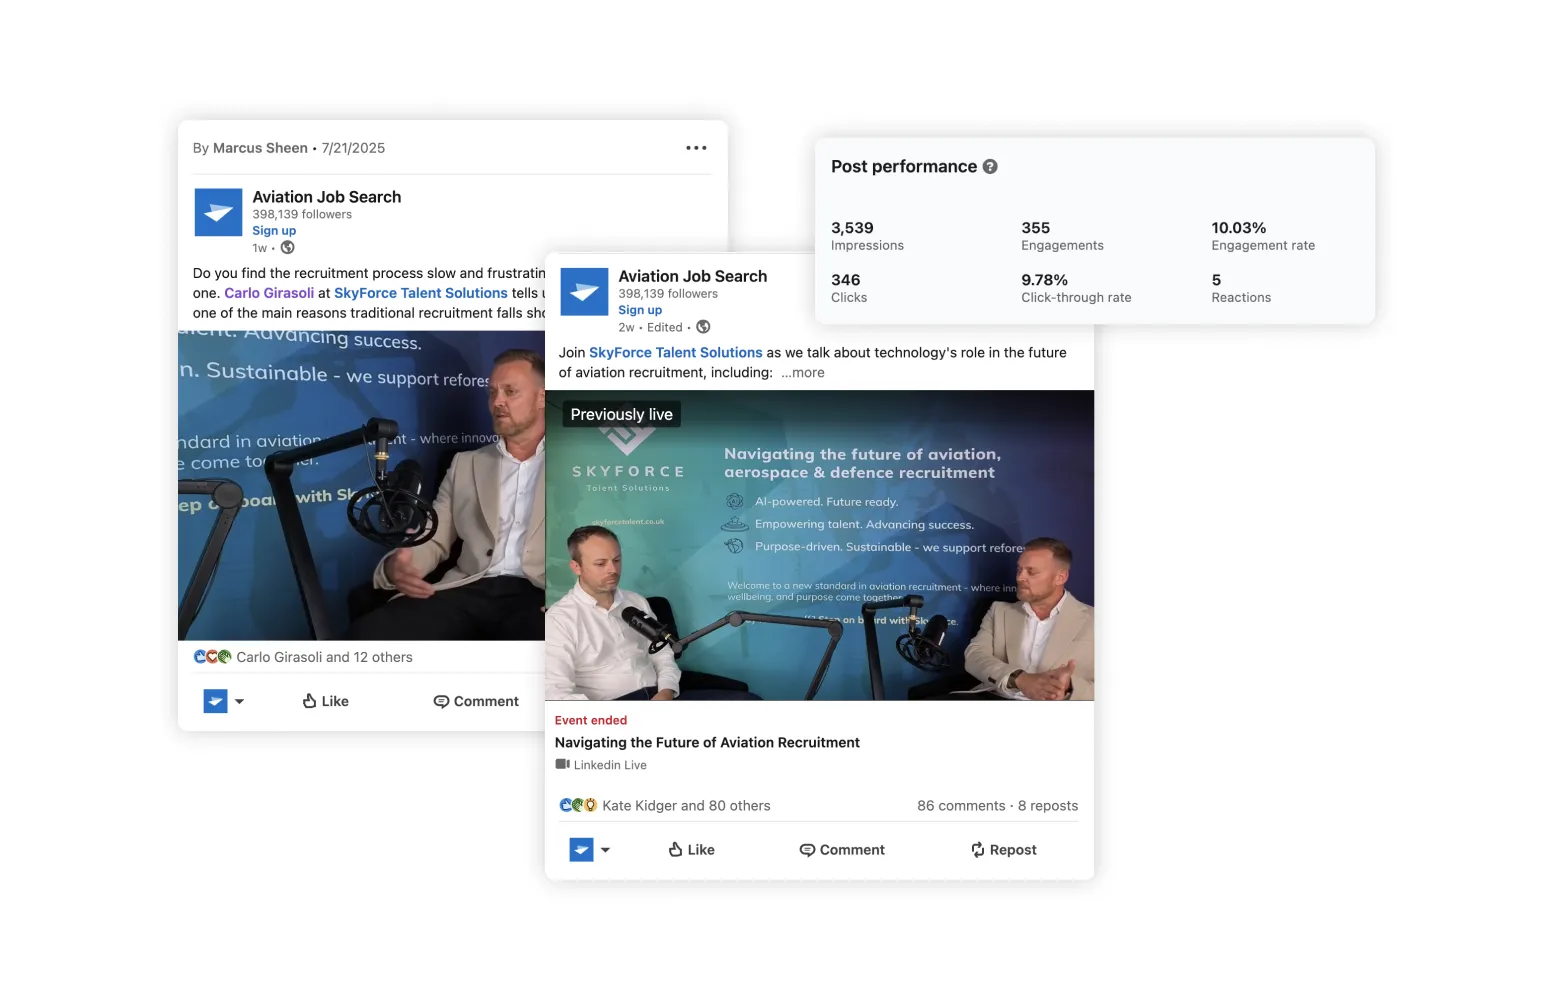The width and height of the screenshot is (1552, 1000).
Task: Open the Carlo Girasoli mention in the post text
Action: (269, 293)
